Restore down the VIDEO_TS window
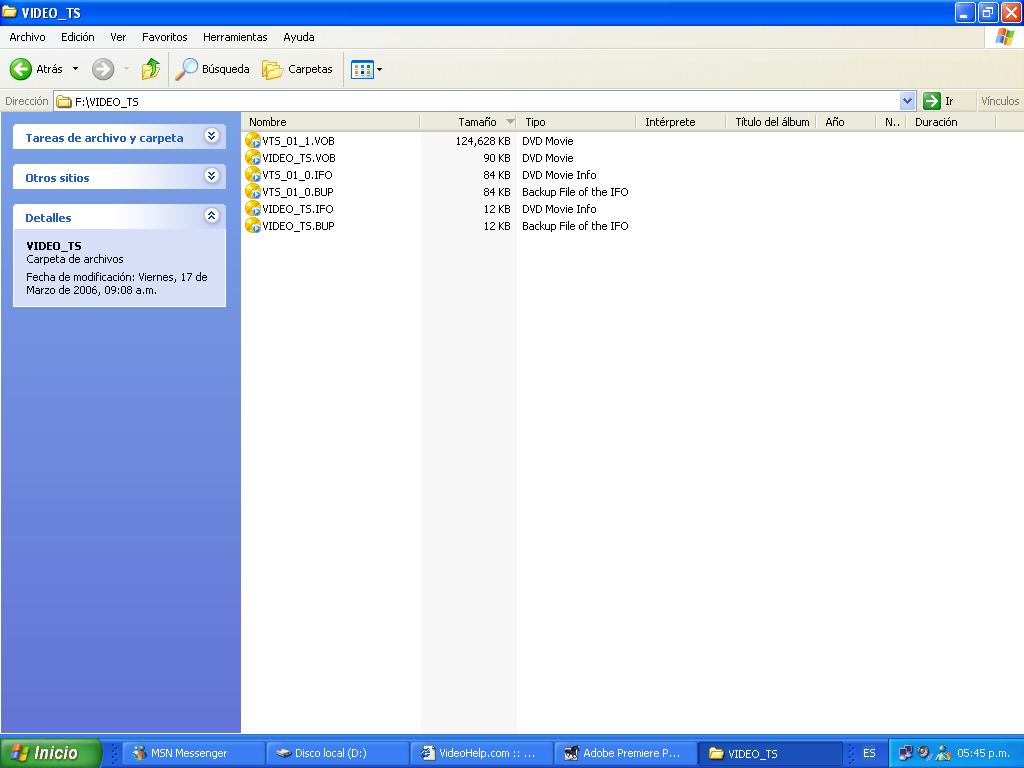The width and height of the screenshot is (1024, 768). [x=987, y=12]
